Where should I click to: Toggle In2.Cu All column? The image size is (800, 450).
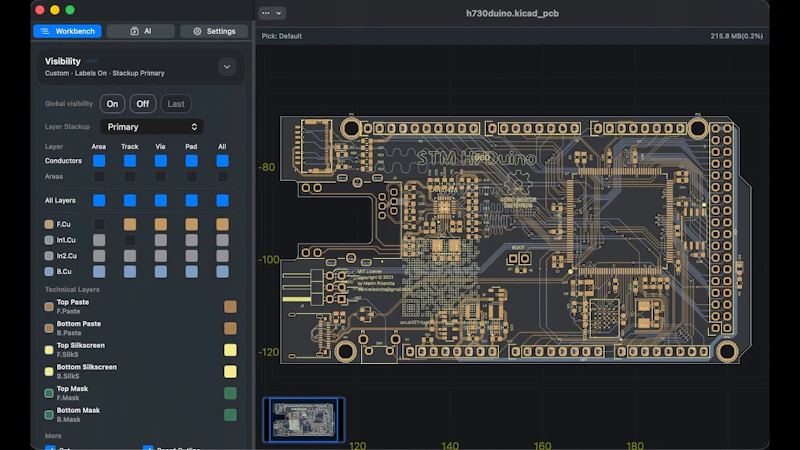[x=222, y=256]
